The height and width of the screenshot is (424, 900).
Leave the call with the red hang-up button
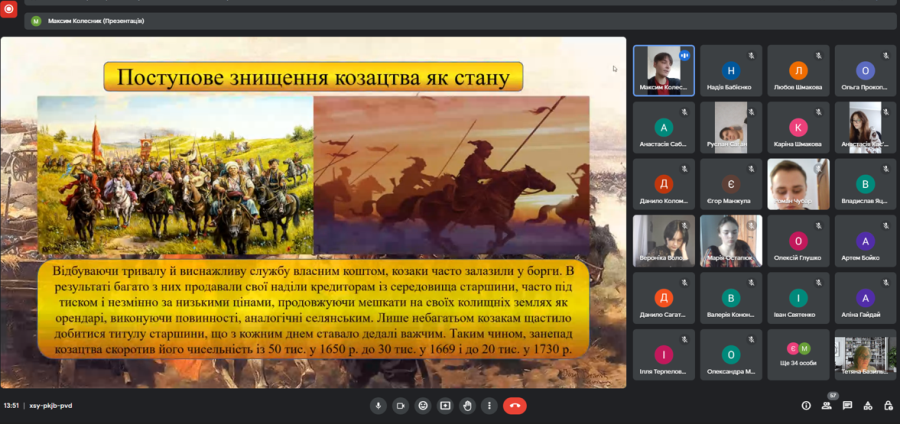pos(515,406)
